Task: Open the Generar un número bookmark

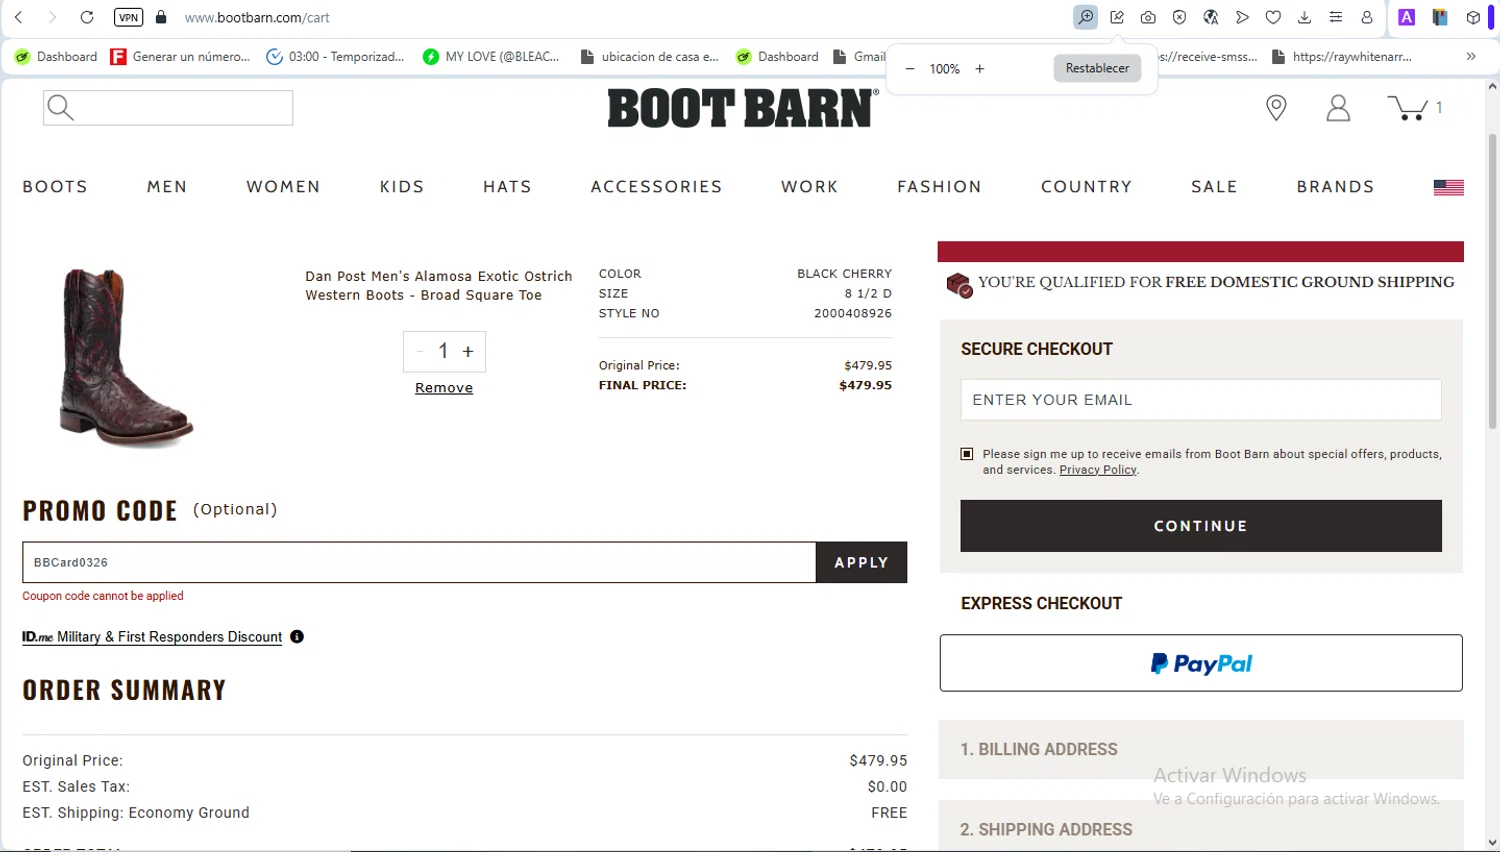Action: (181, 57)
